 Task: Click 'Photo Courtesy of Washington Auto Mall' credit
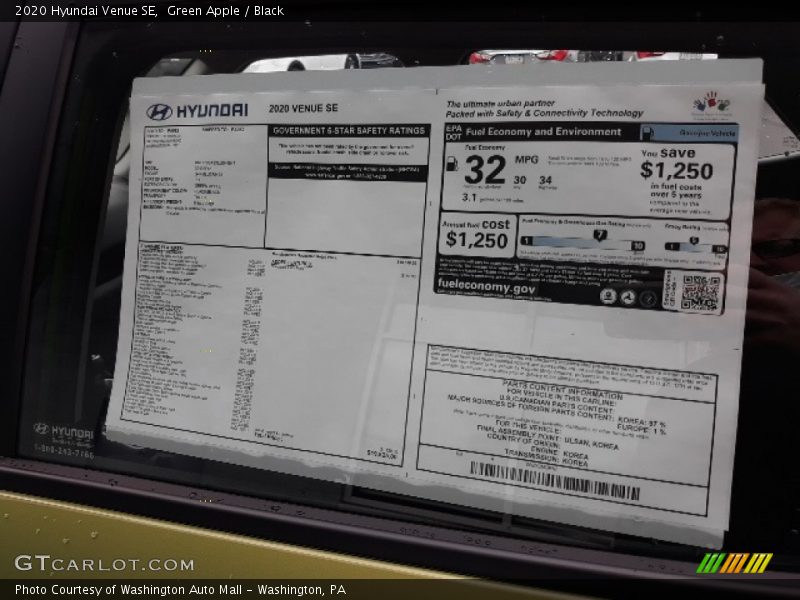click(x=129, y=590)
